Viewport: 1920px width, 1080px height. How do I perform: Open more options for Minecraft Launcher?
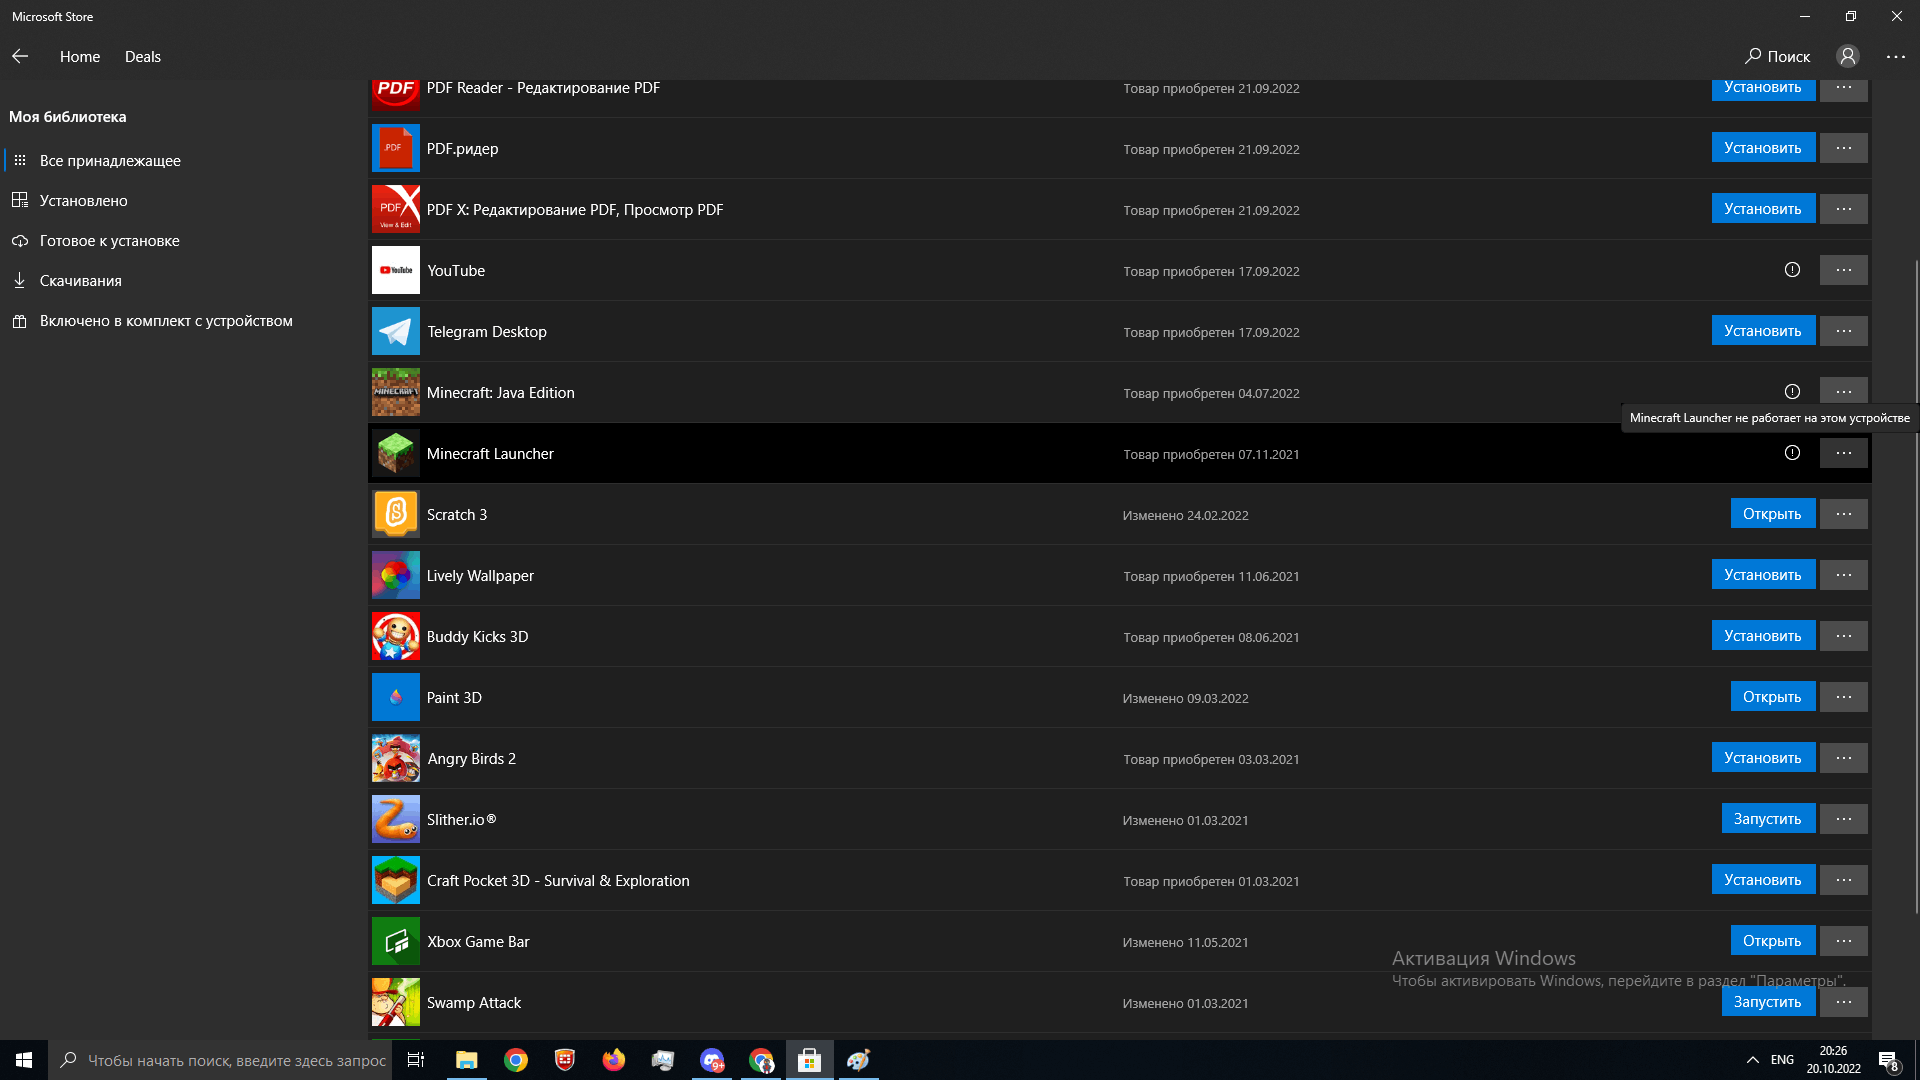pos(1844,453)
